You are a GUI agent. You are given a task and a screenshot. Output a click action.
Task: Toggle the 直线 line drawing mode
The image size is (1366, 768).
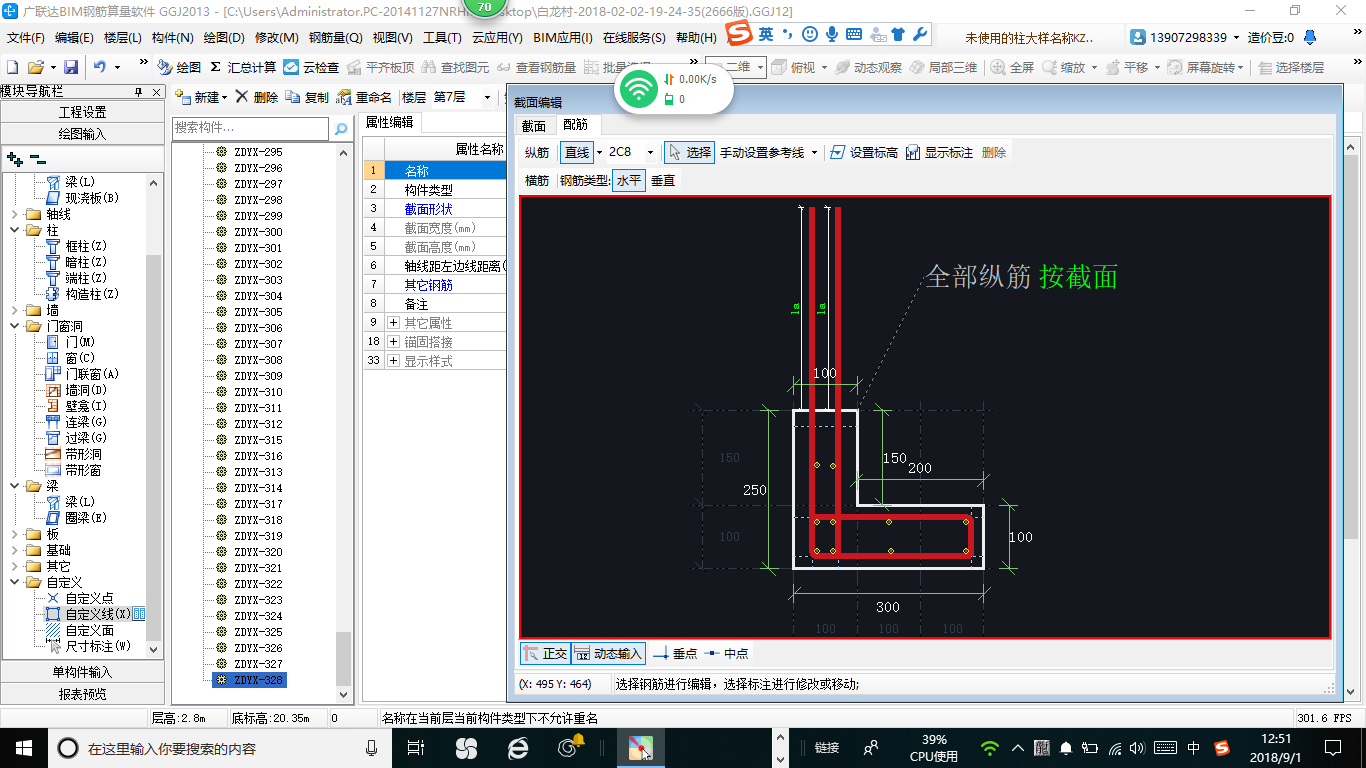coord(577,152)
